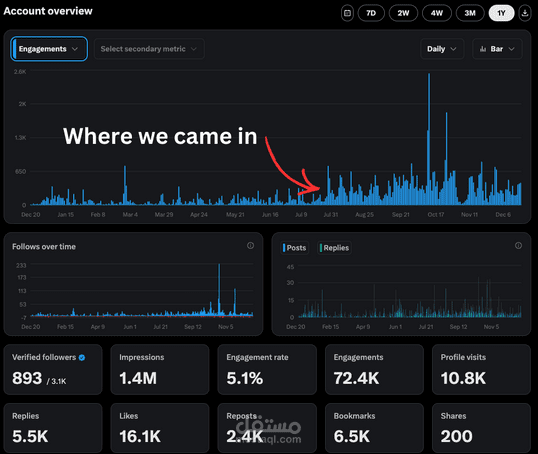Click the Account overview heading

point(48,11)
